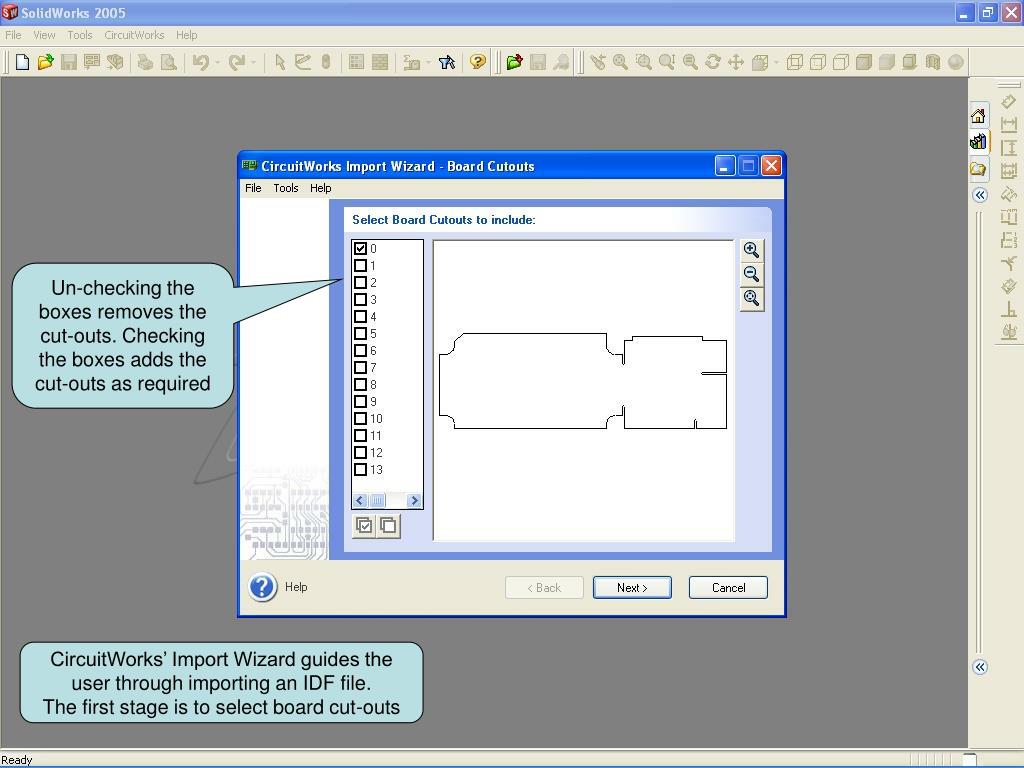This screenshot has width=1024, height=768.
Task: Open the wizard's File menu
Action: 253,188
